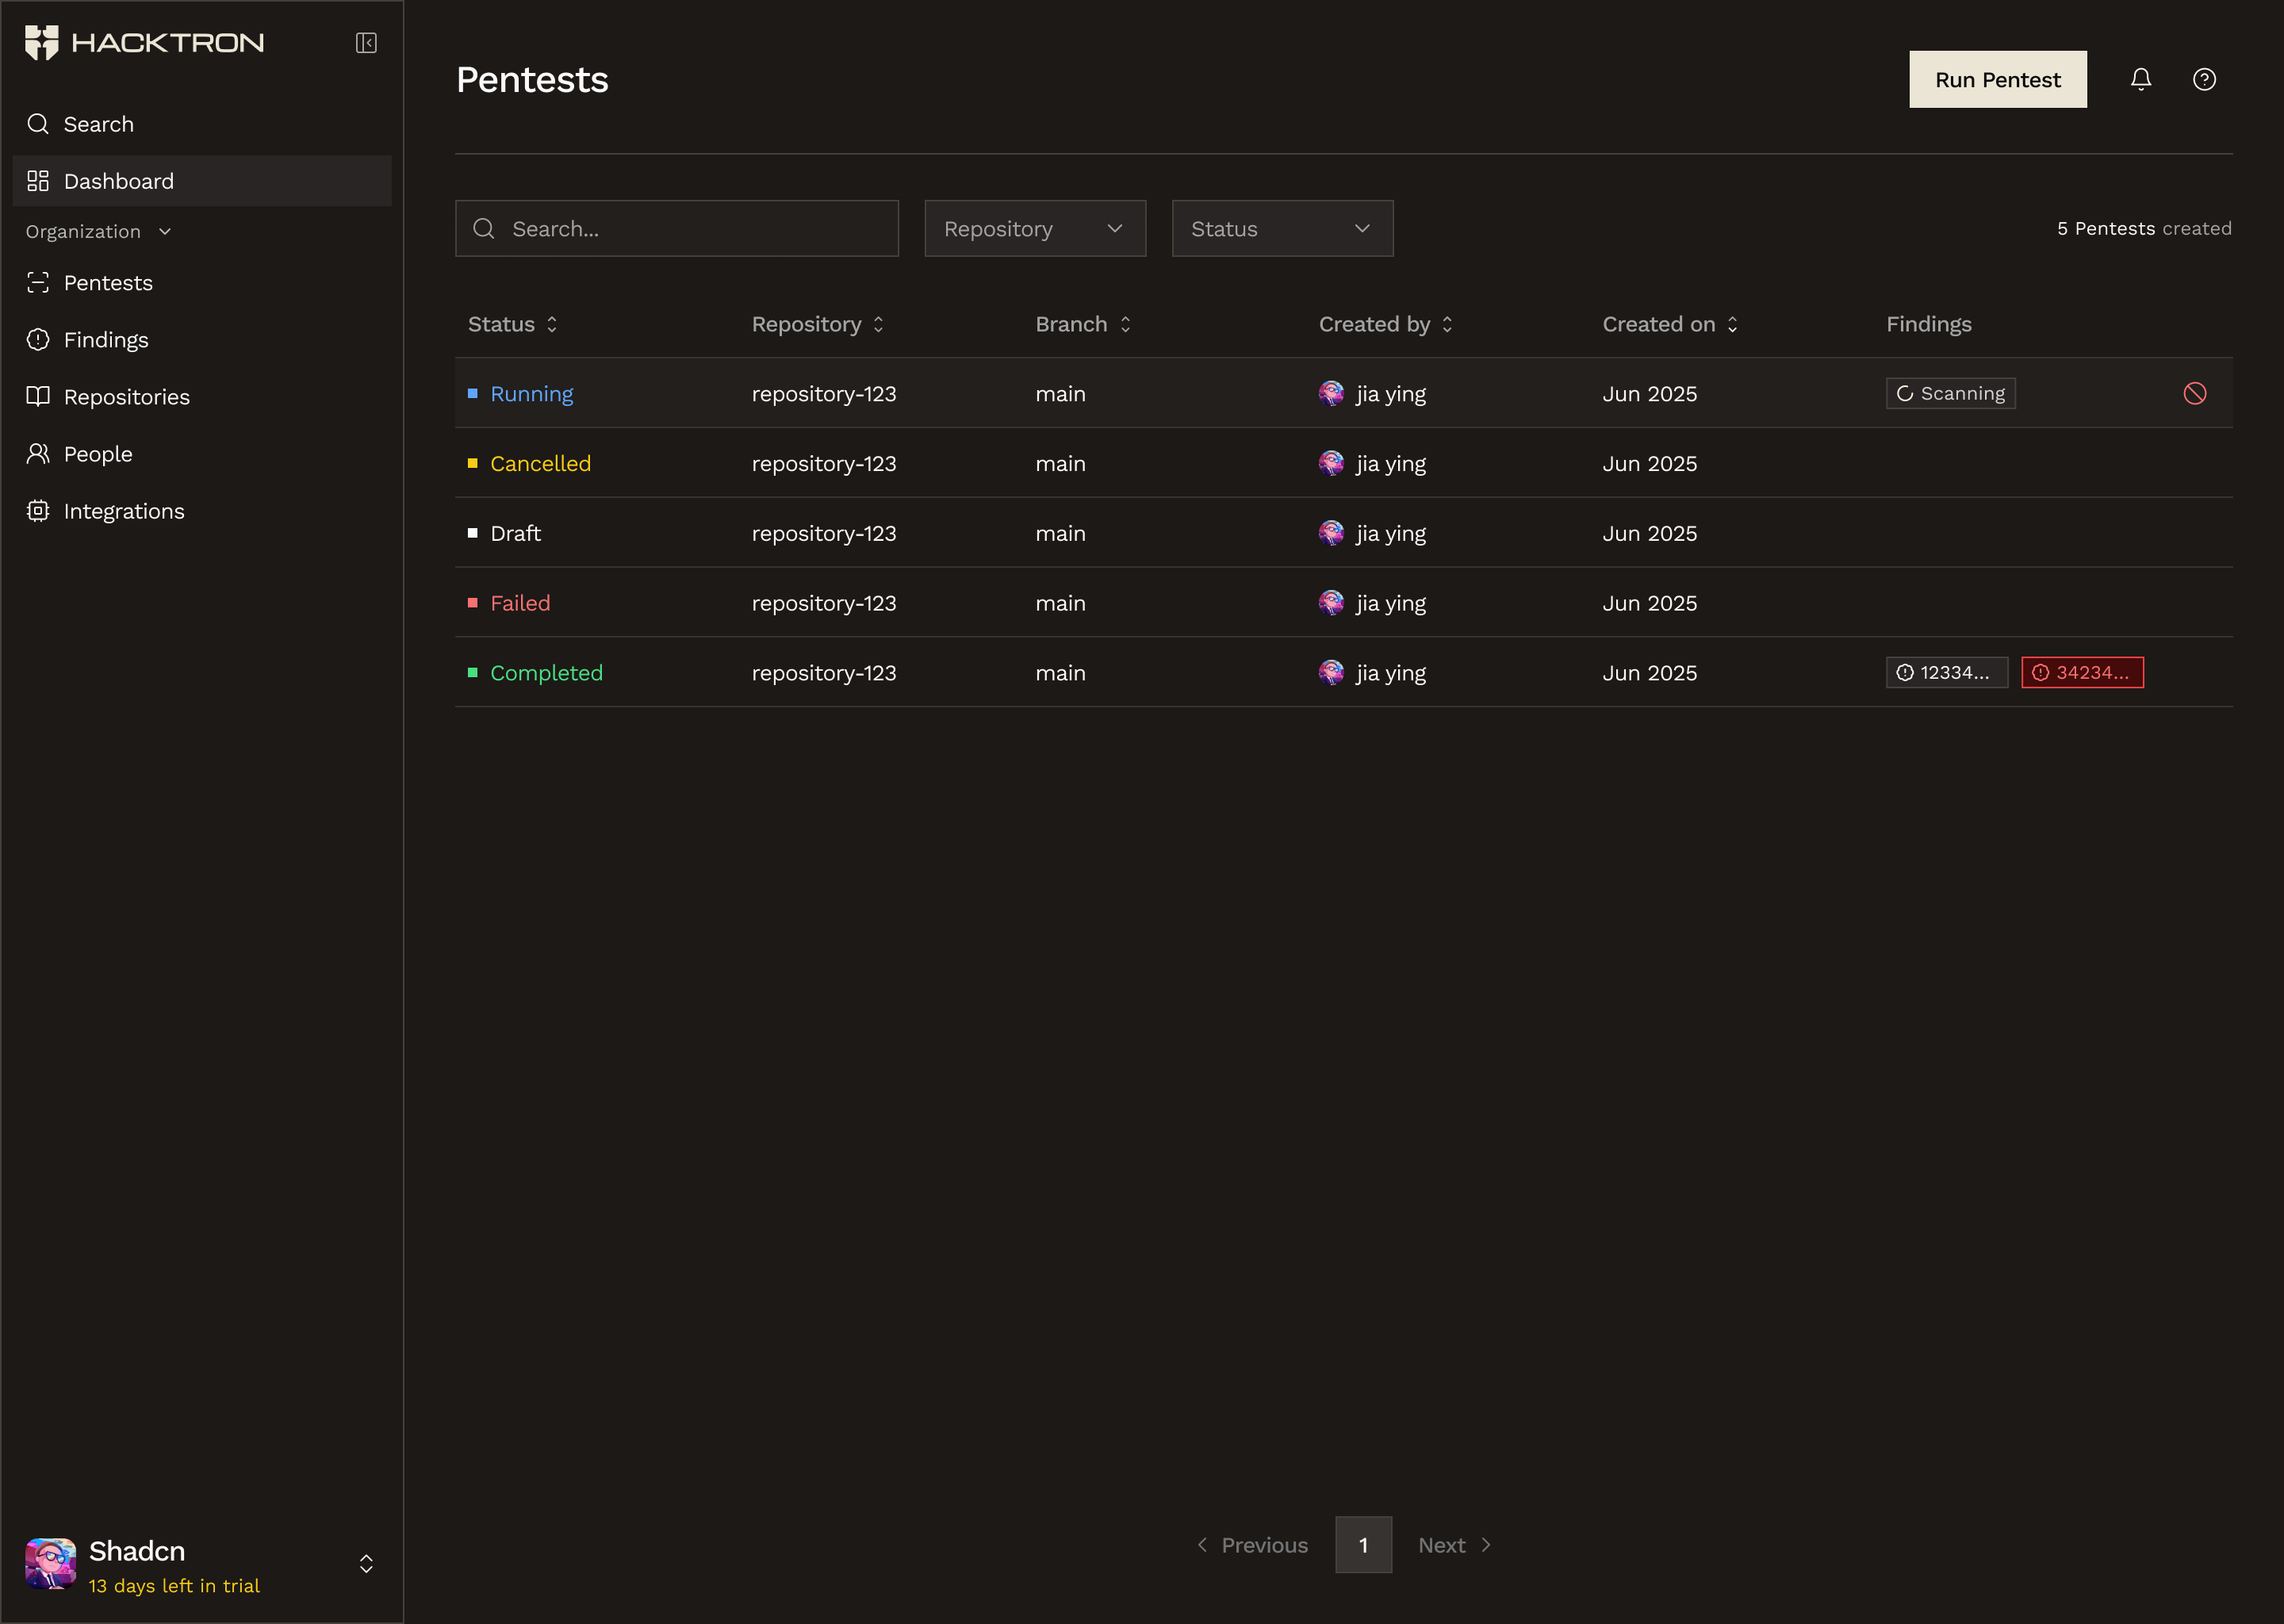Sort the table by Status column
This screenshot has height=1624, width=2284.
512,324
